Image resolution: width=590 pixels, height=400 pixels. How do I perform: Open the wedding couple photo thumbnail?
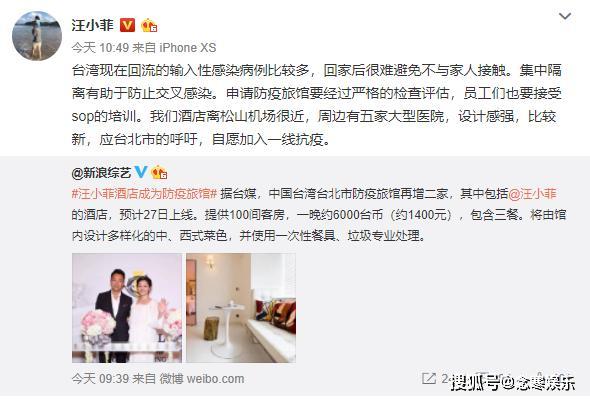127,308
